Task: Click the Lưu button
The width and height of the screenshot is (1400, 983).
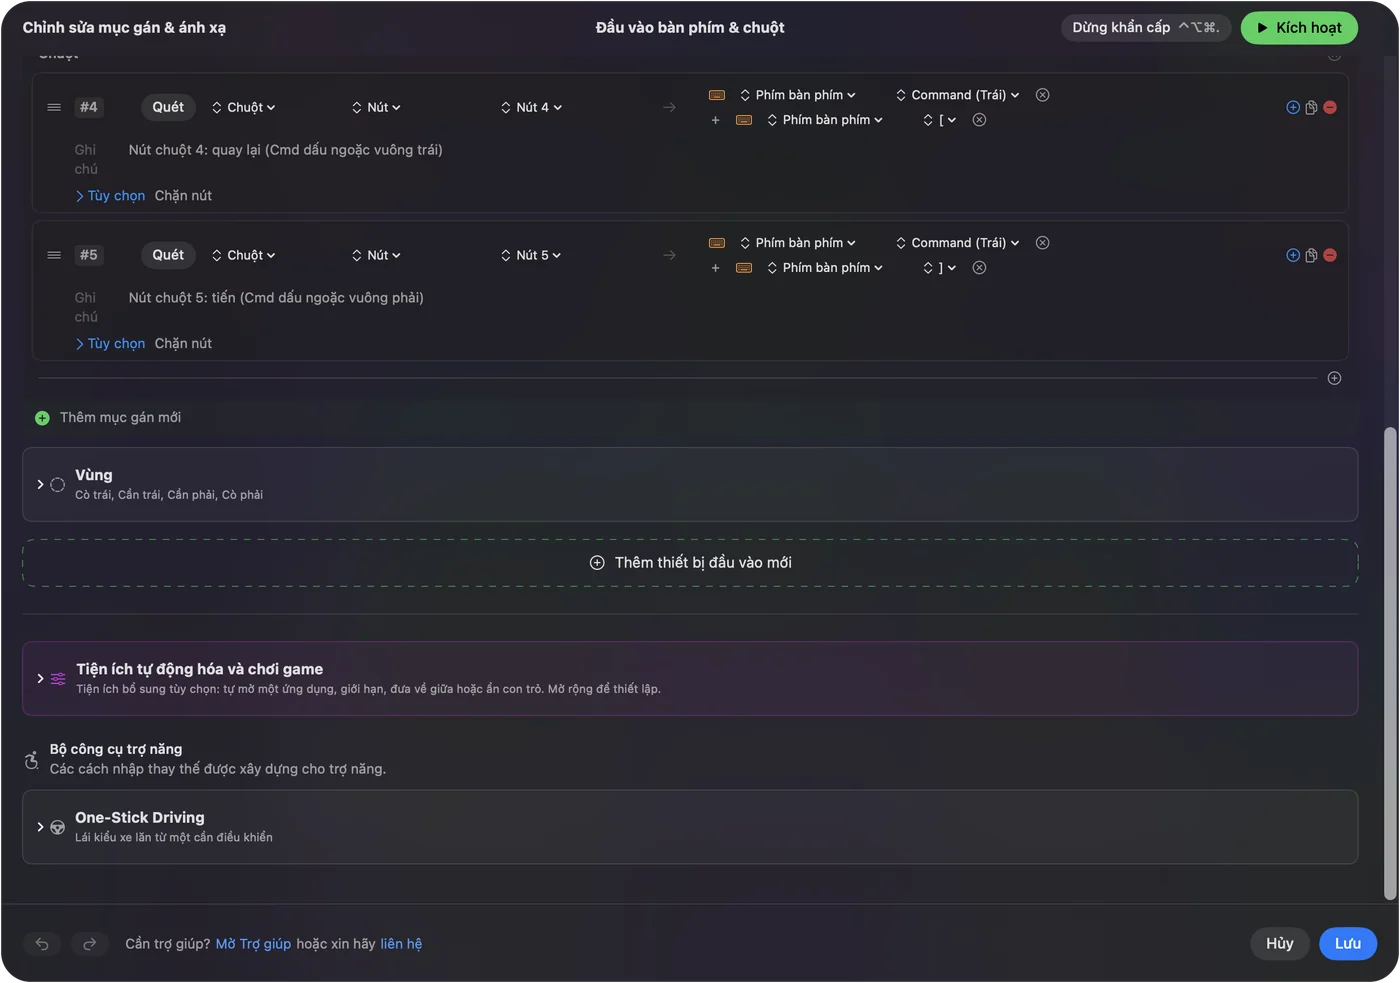Action: coord(1348,944)
